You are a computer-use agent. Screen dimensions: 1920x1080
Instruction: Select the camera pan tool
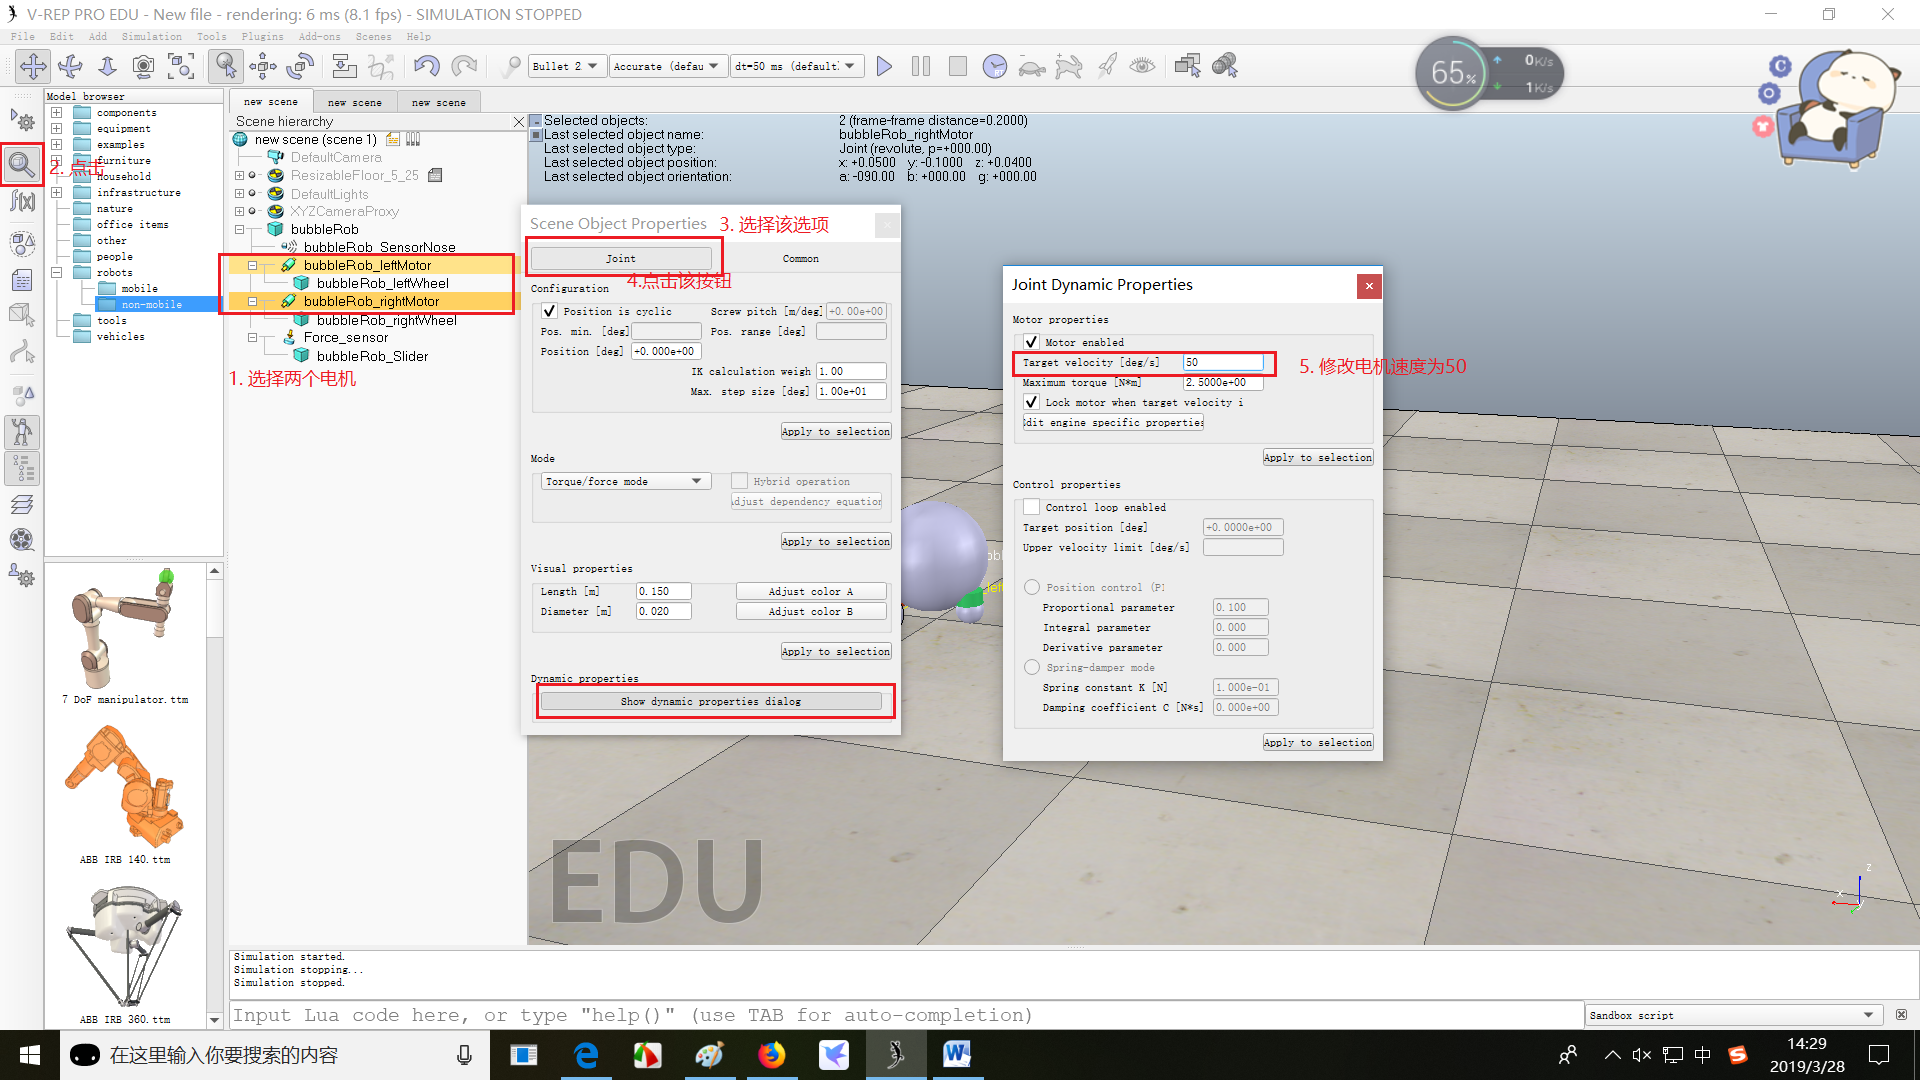click(x=33, y=66)
